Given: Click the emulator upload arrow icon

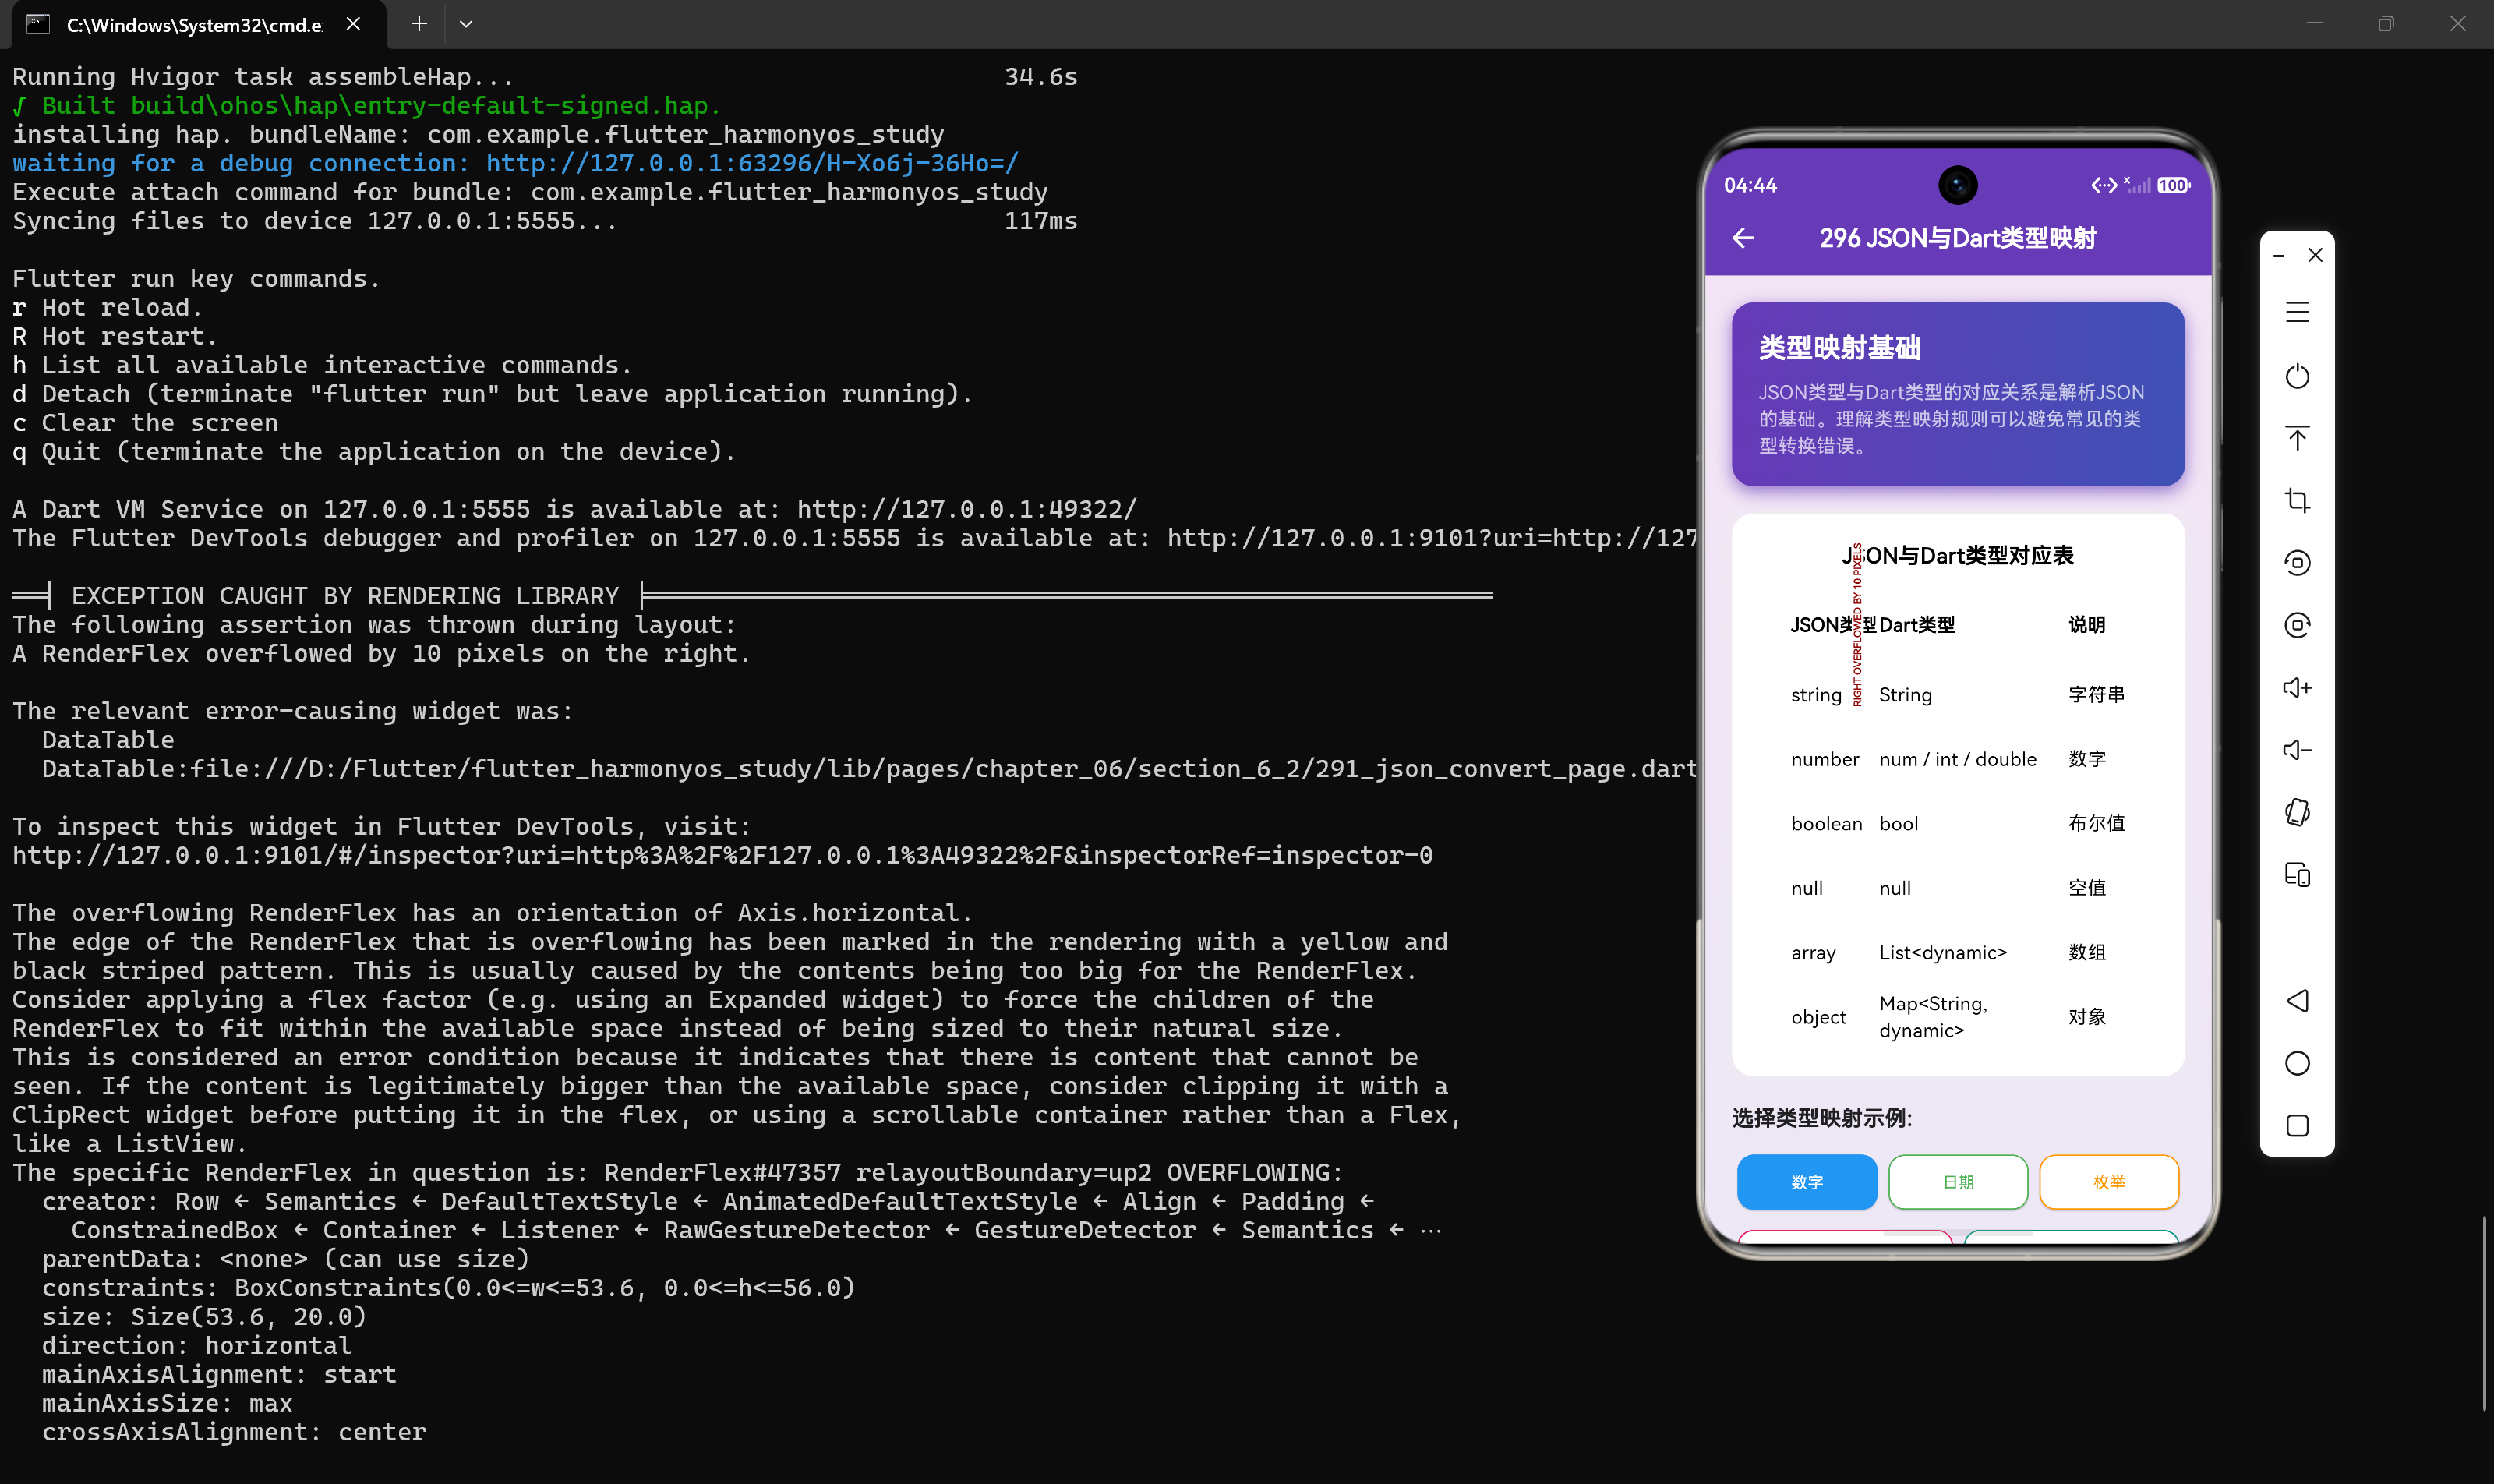Looking at the screenshot, I should coord(2297,438).
